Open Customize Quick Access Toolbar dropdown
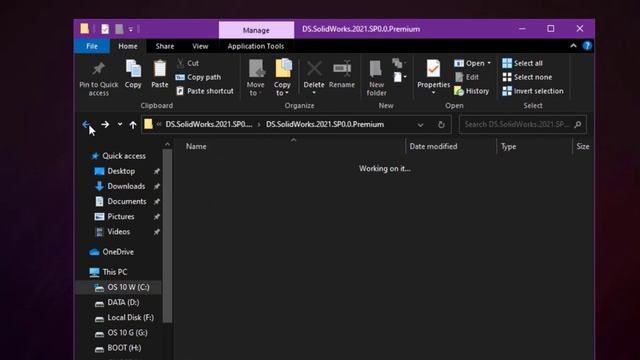 point(131,29)
